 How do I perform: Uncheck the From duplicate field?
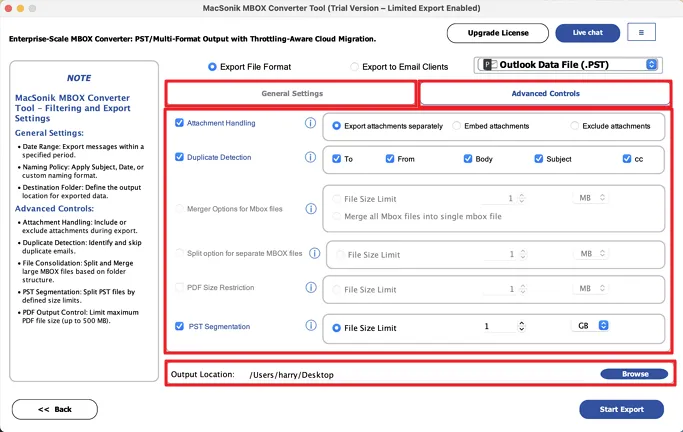[x=390, y=159]
